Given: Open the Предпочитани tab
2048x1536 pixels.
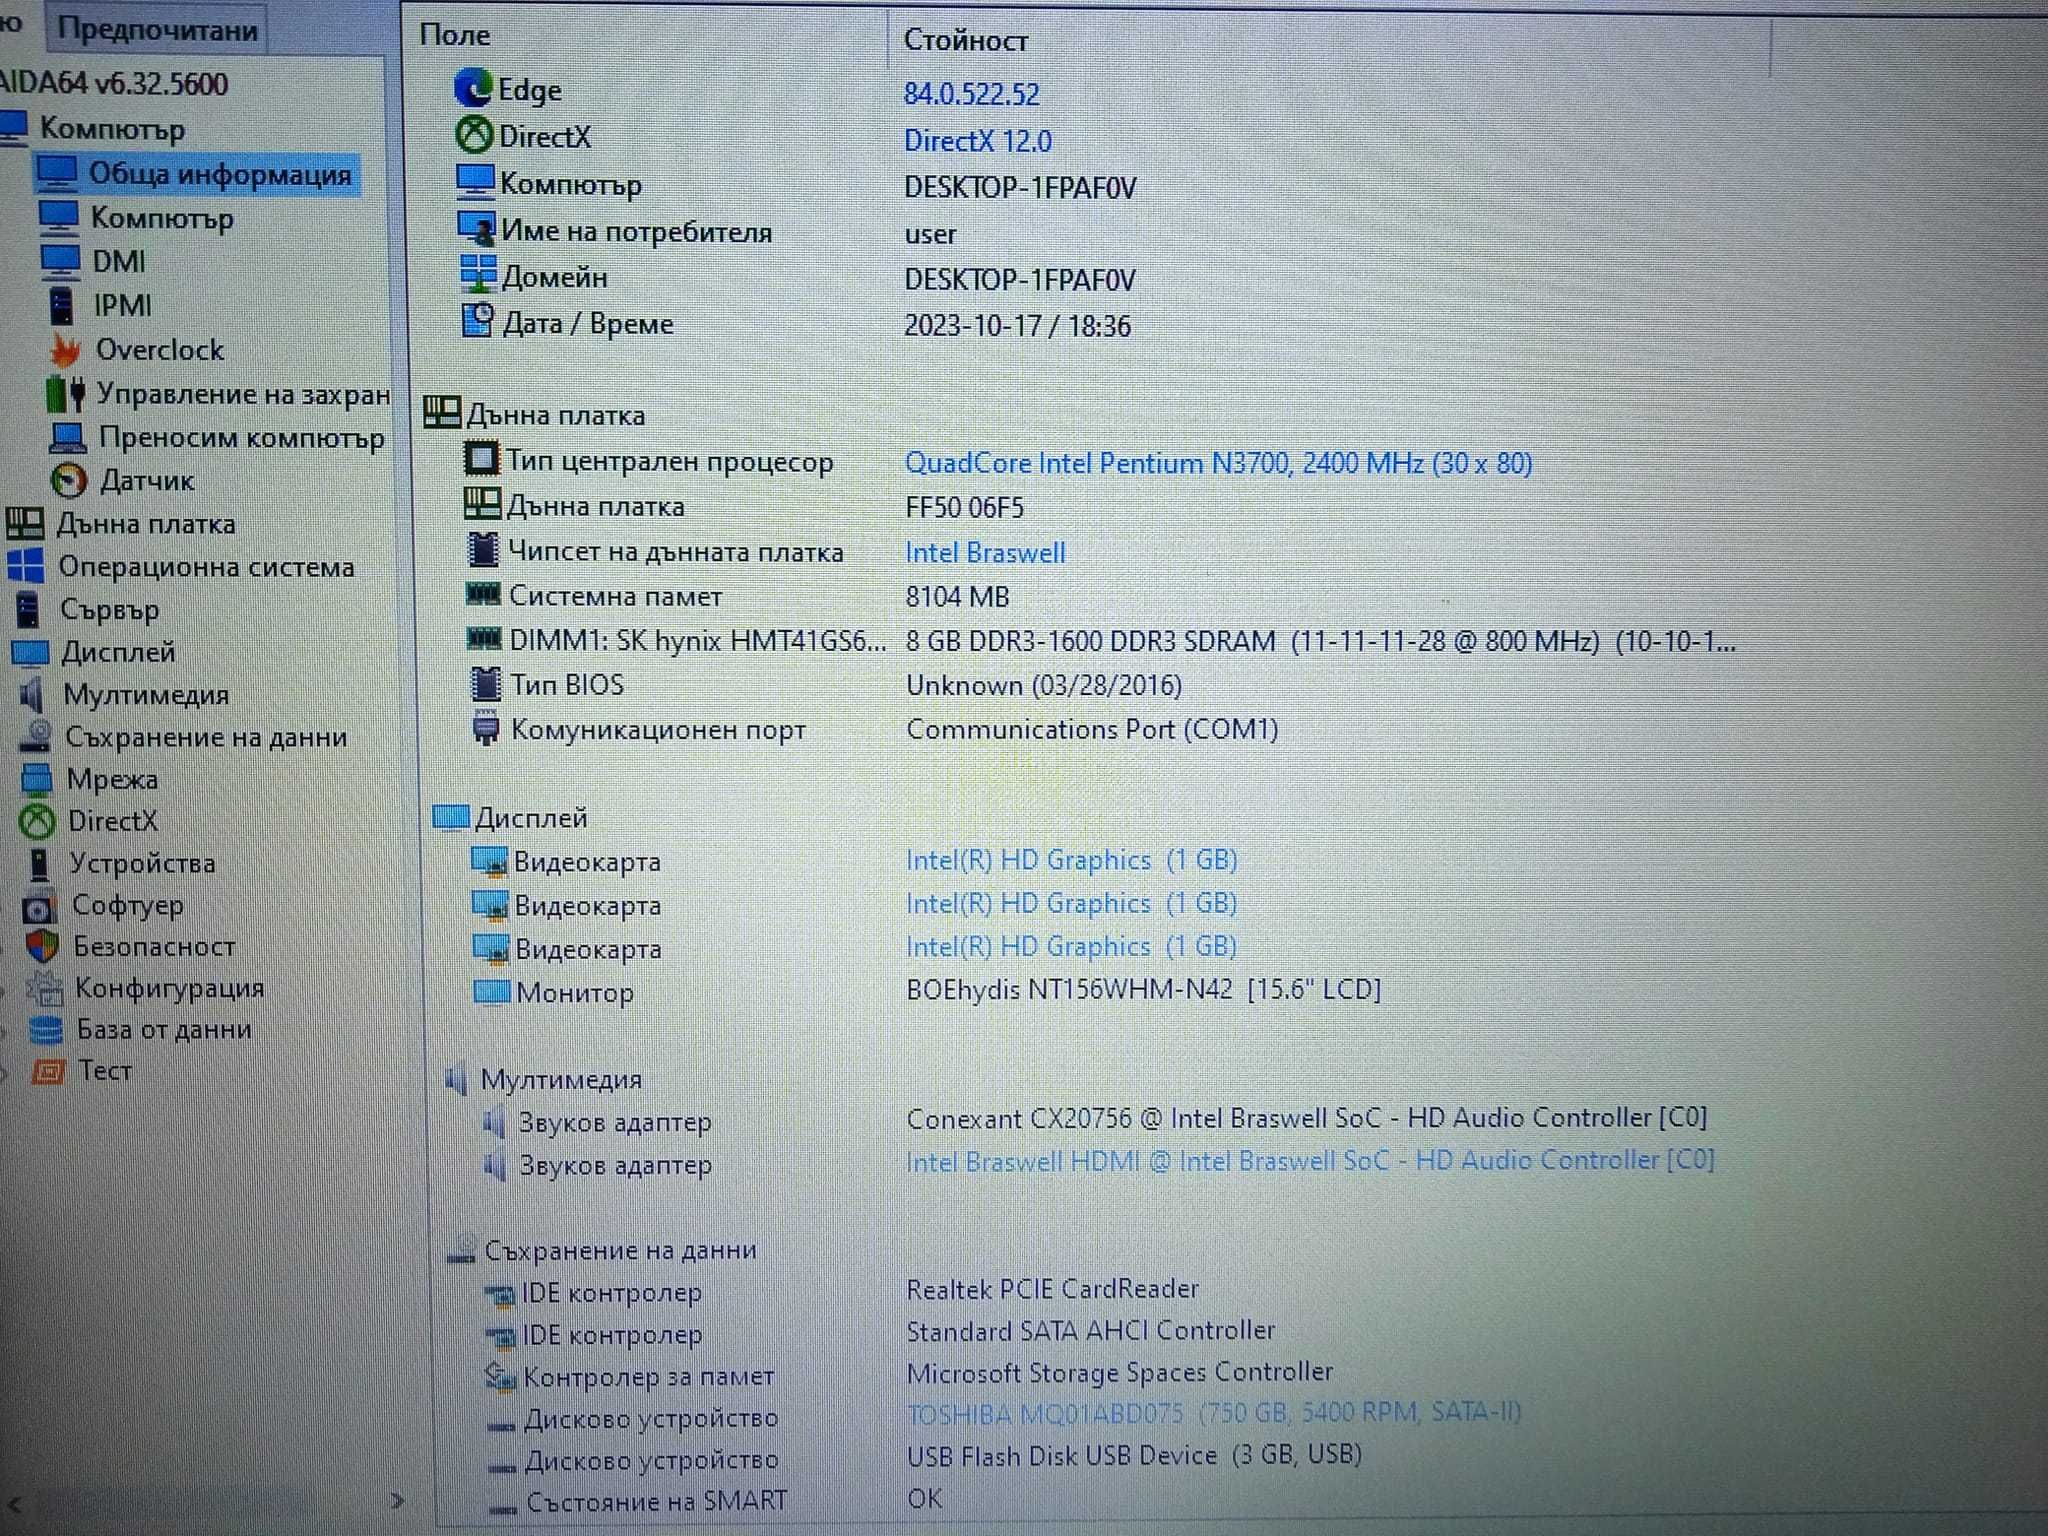Looking at the screenshot, I should click(156, 28).
